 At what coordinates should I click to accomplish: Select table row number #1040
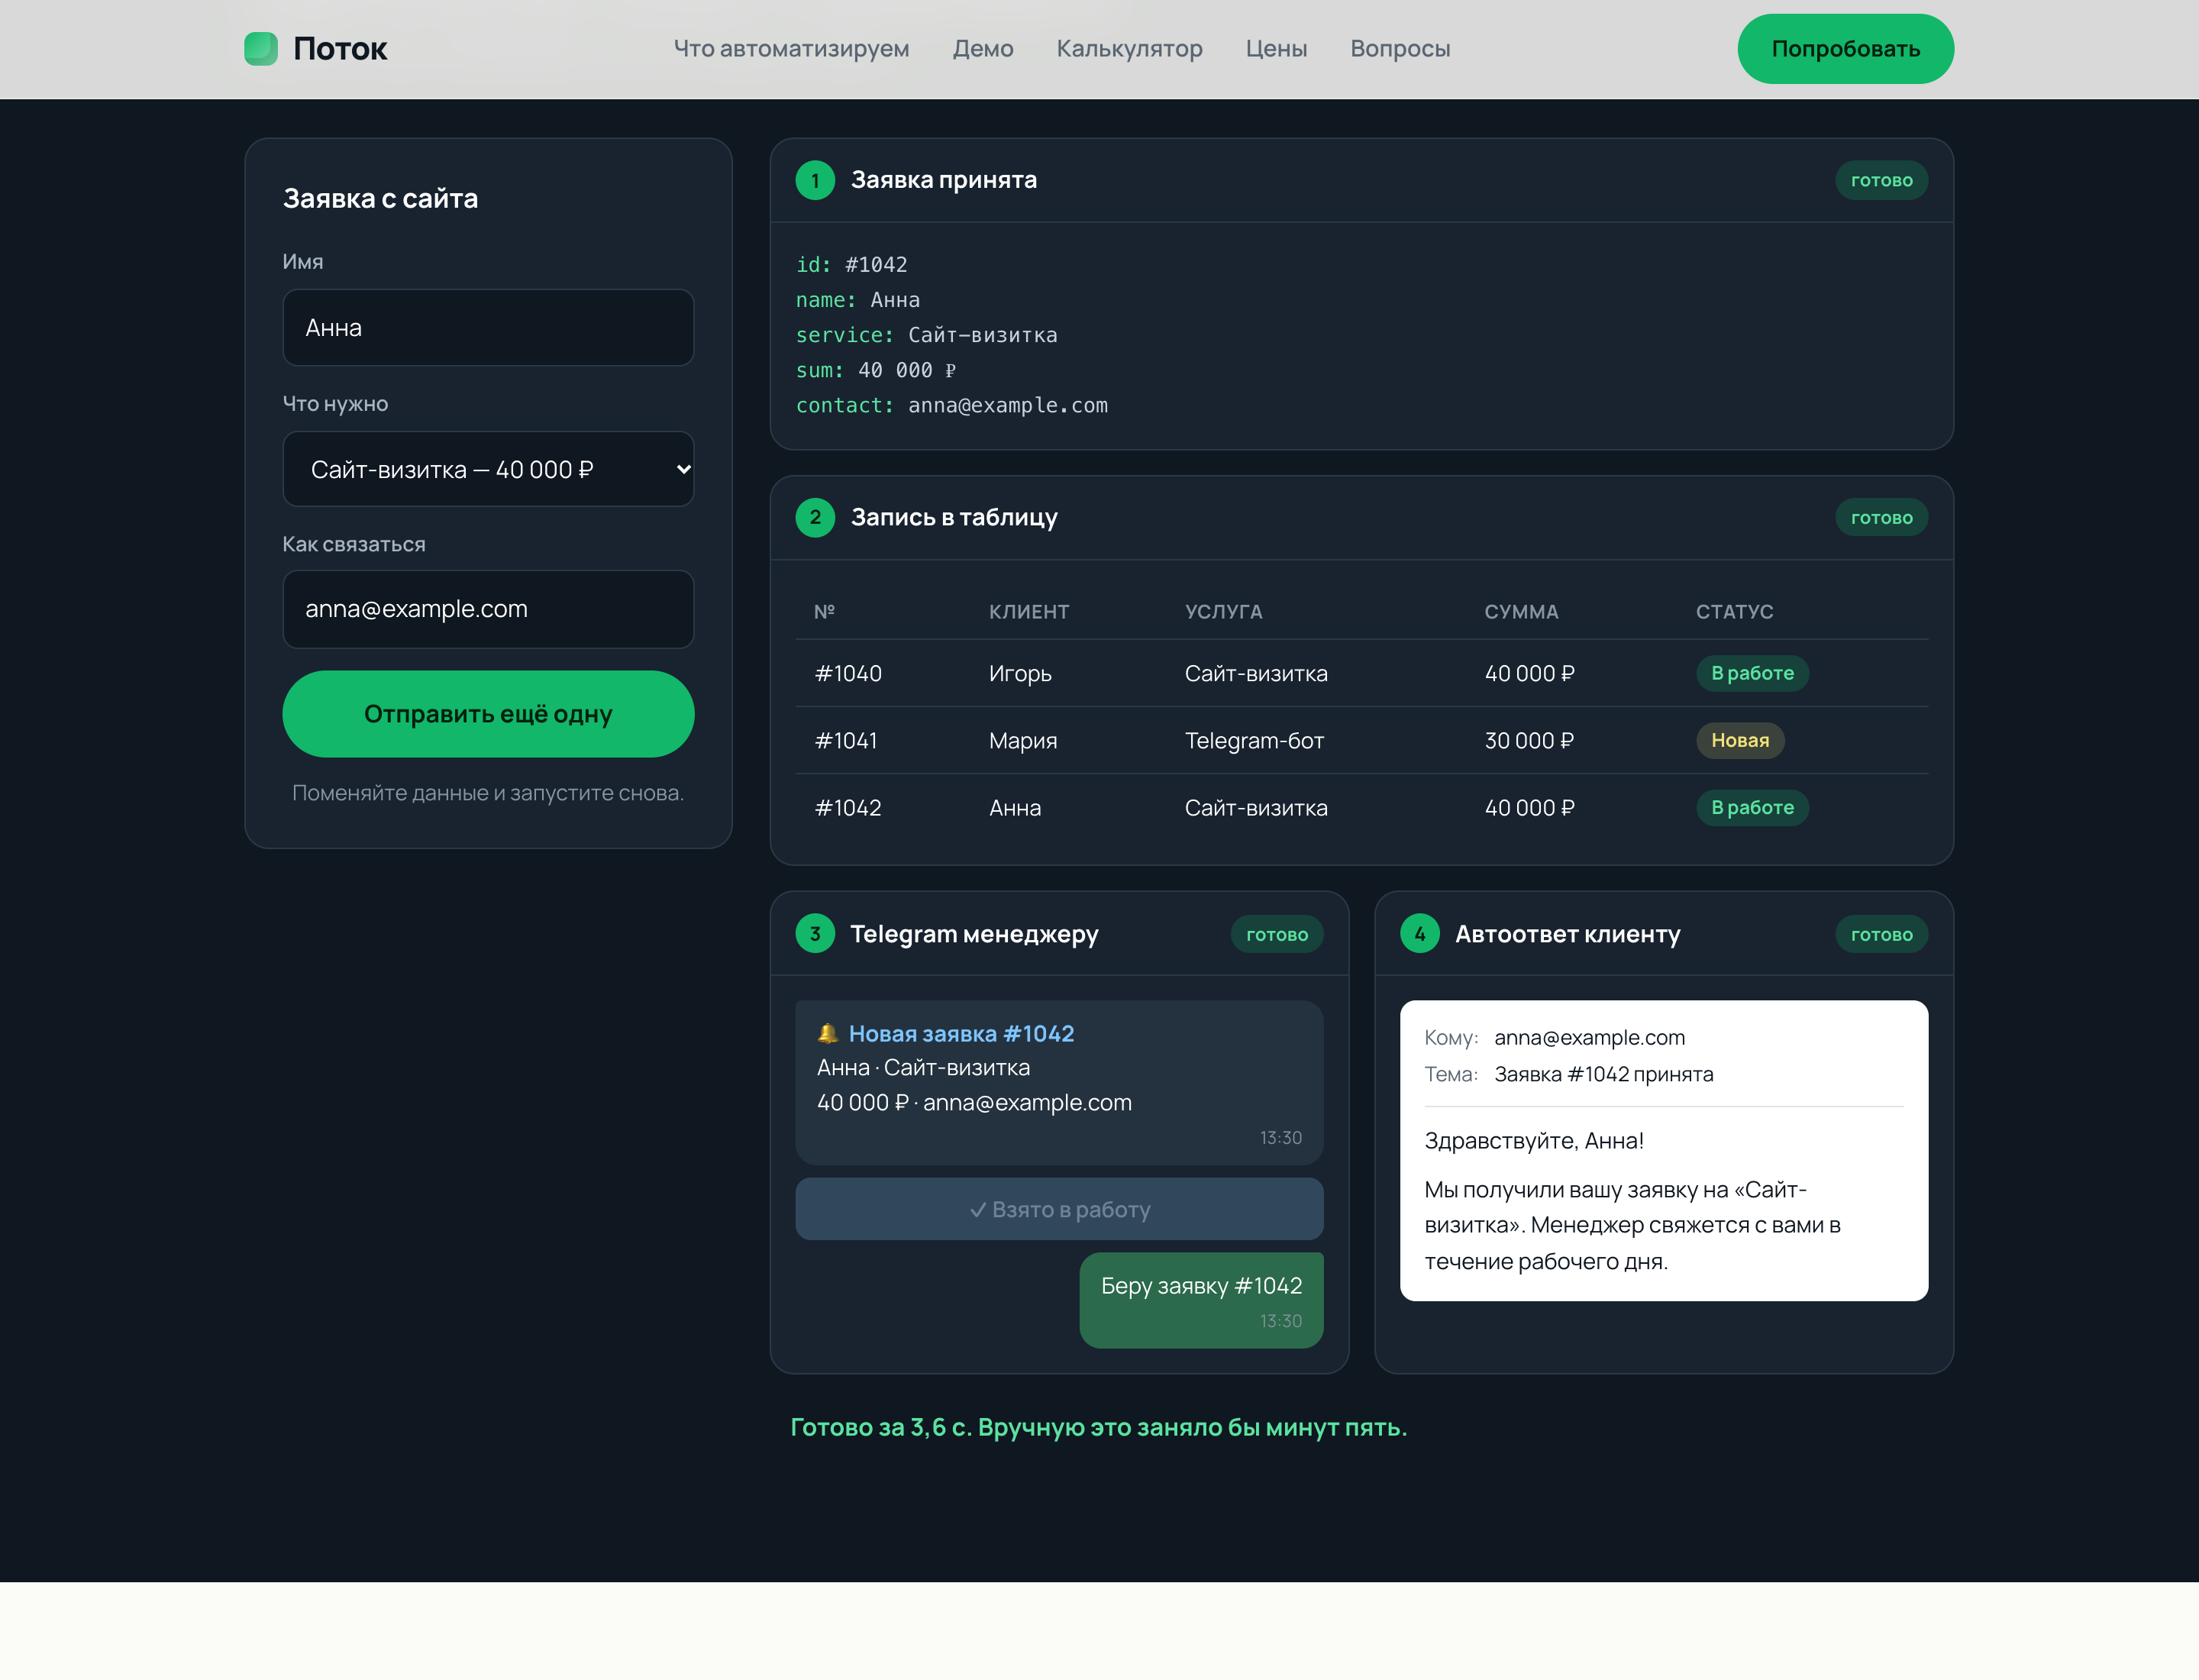click(x=848, y=673)
